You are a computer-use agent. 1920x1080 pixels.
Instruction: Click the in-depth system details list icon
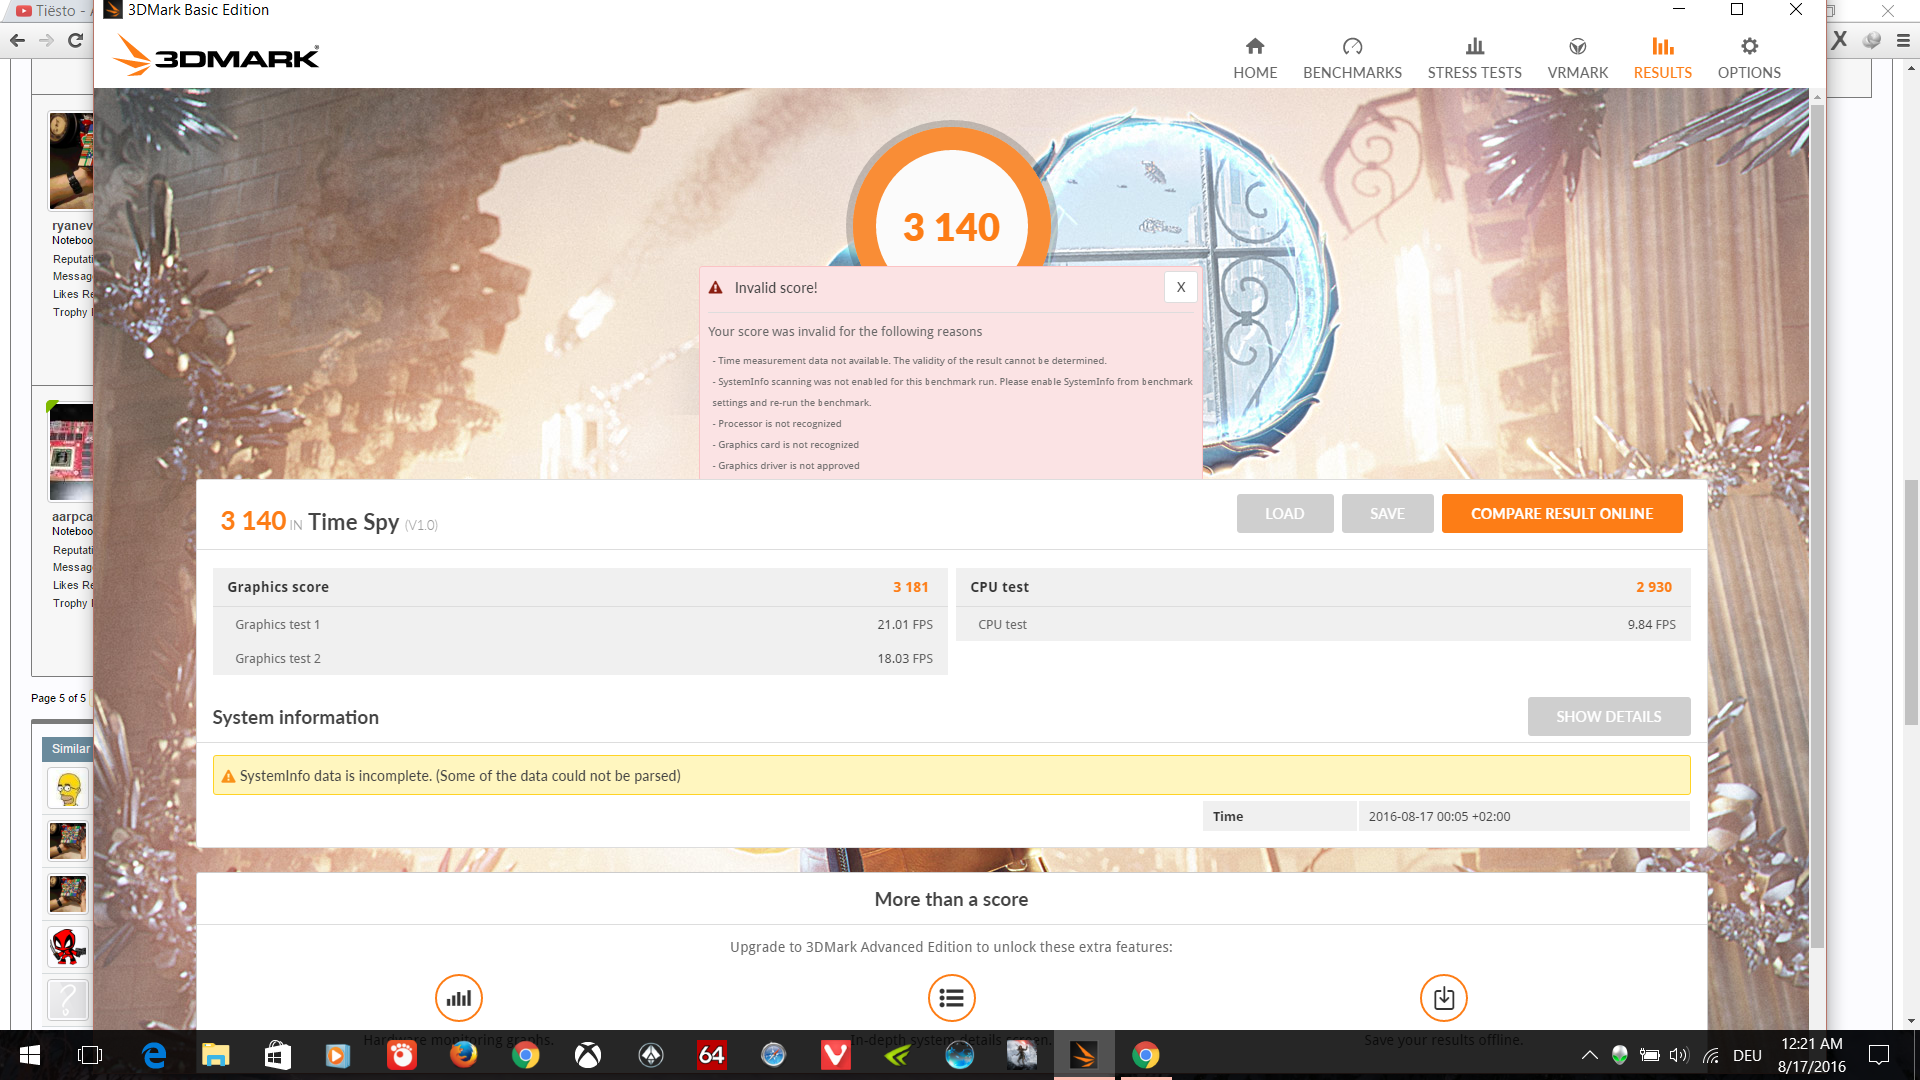pyautogui.click(x=951, y=998)
